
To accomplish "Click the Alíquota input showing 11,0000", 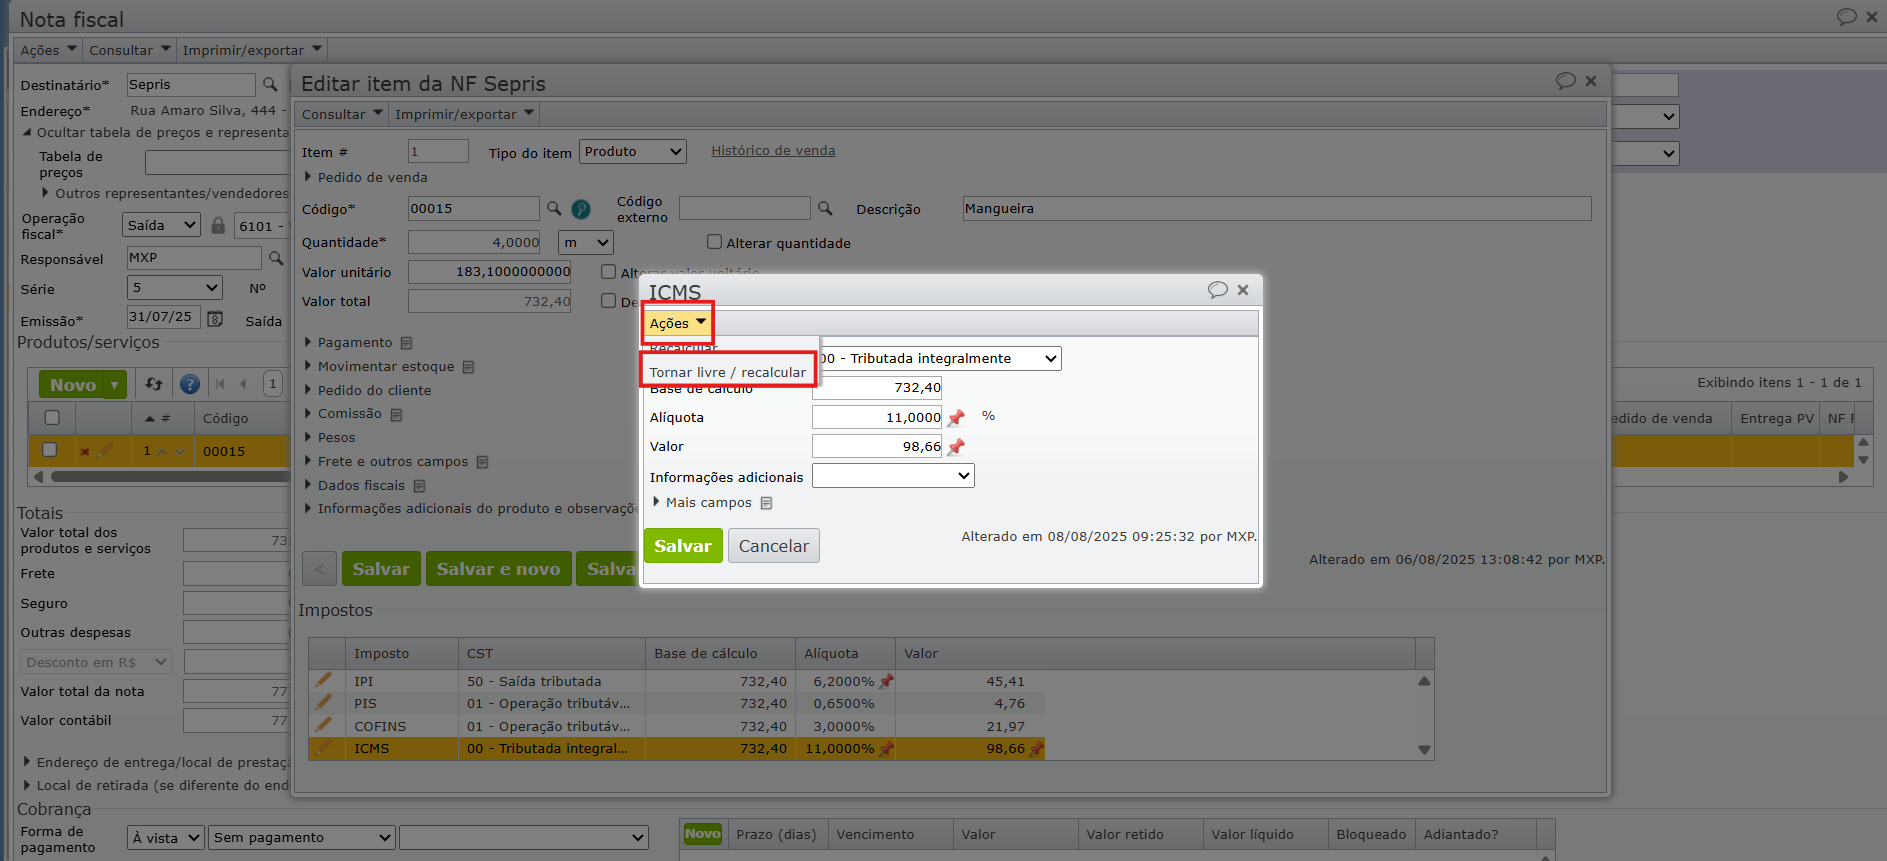I will [877, 417].
